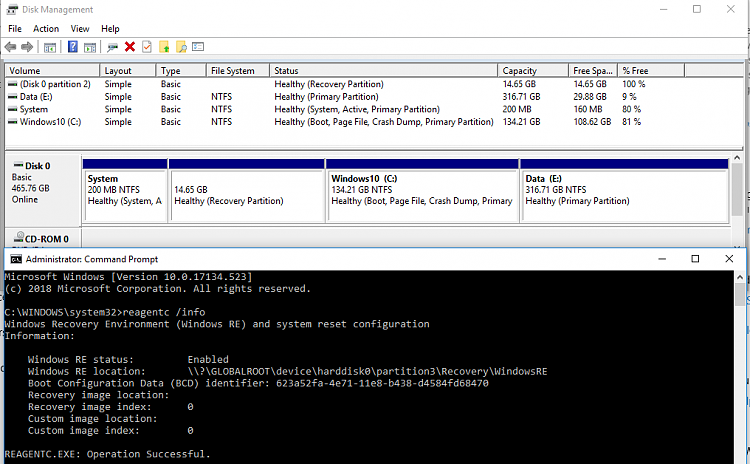Click the 9 % free cell
750x464 pixels.
point(629,97)
